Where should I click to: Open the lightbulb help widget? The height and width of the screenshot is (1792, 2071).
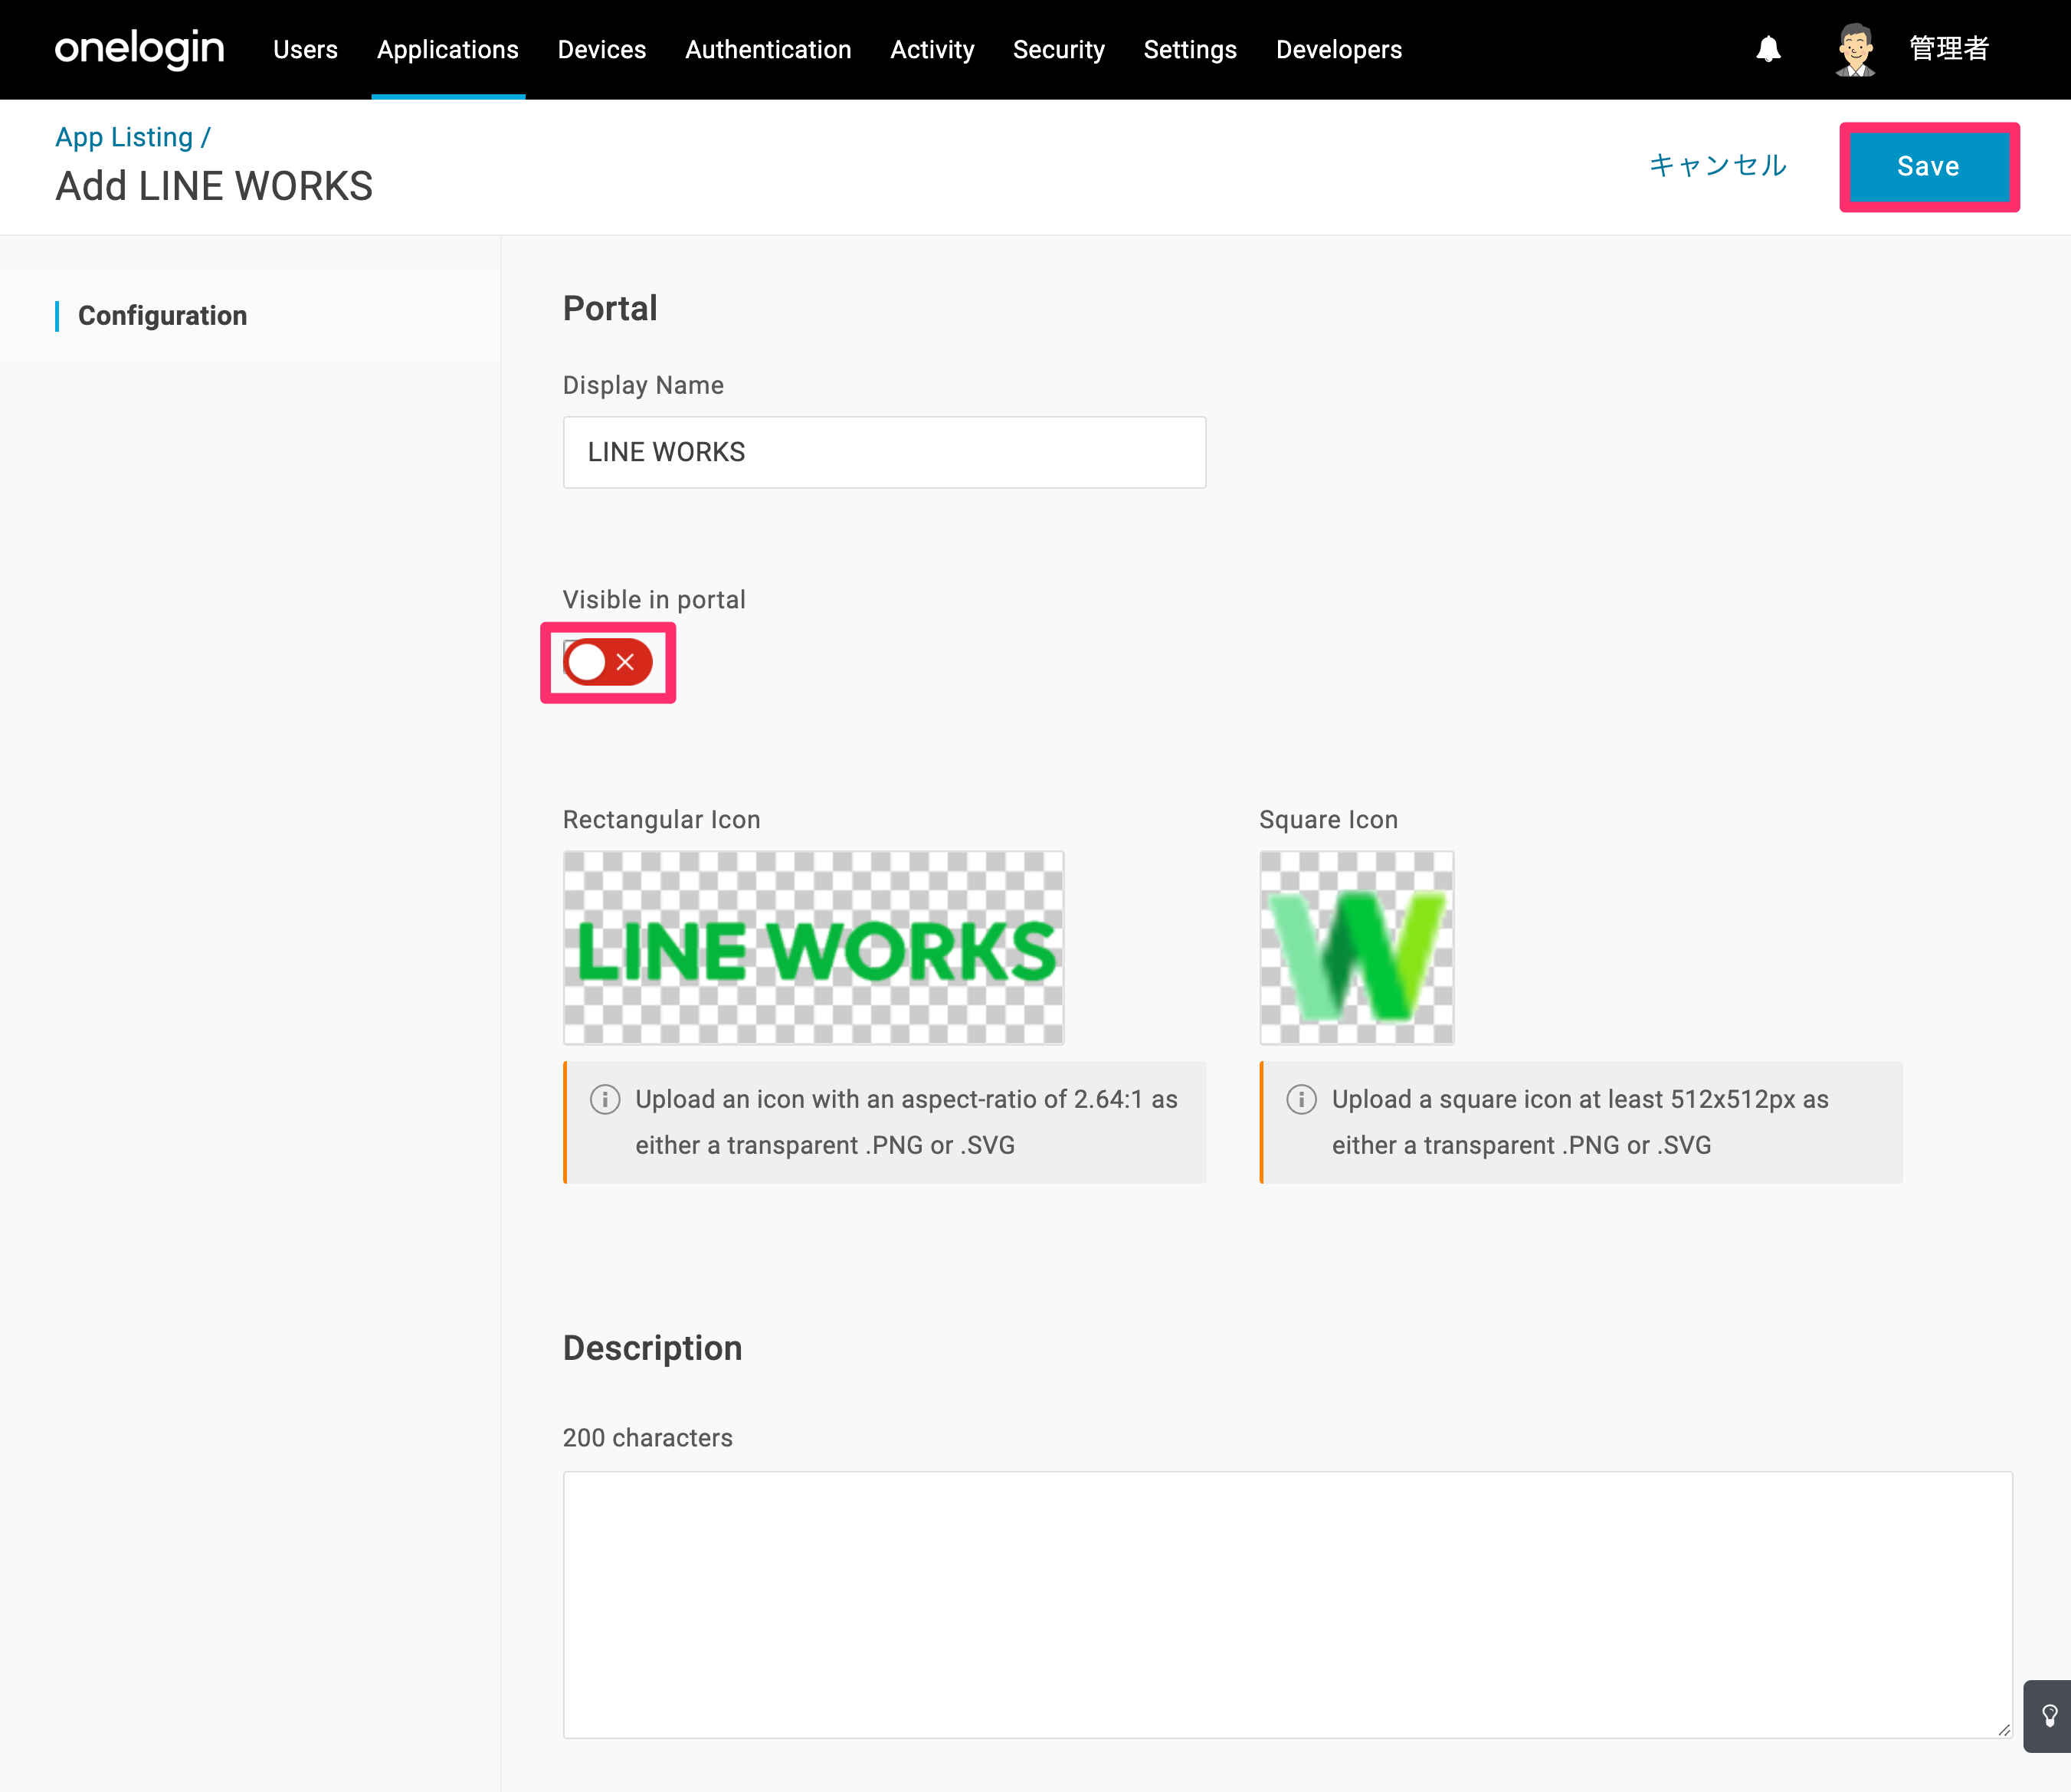click(2048, 1716)
